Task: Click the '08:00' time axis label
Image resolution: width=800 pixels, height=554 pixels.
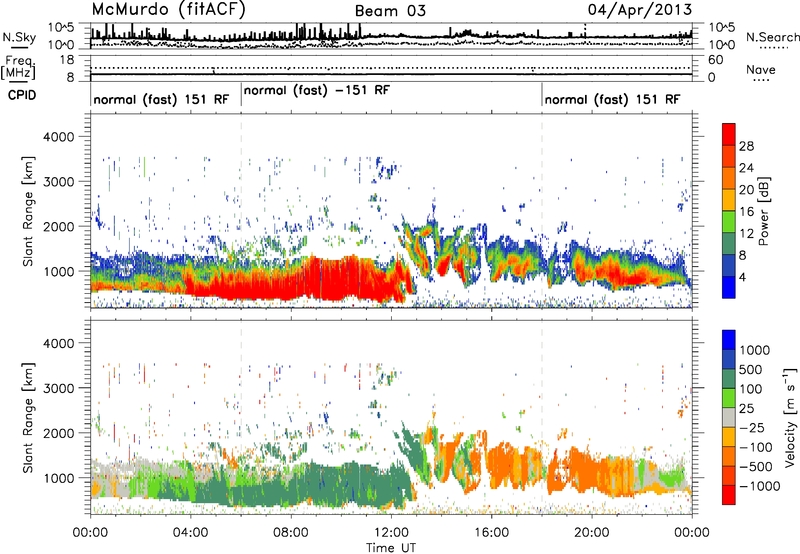Action: pos(291,533)
